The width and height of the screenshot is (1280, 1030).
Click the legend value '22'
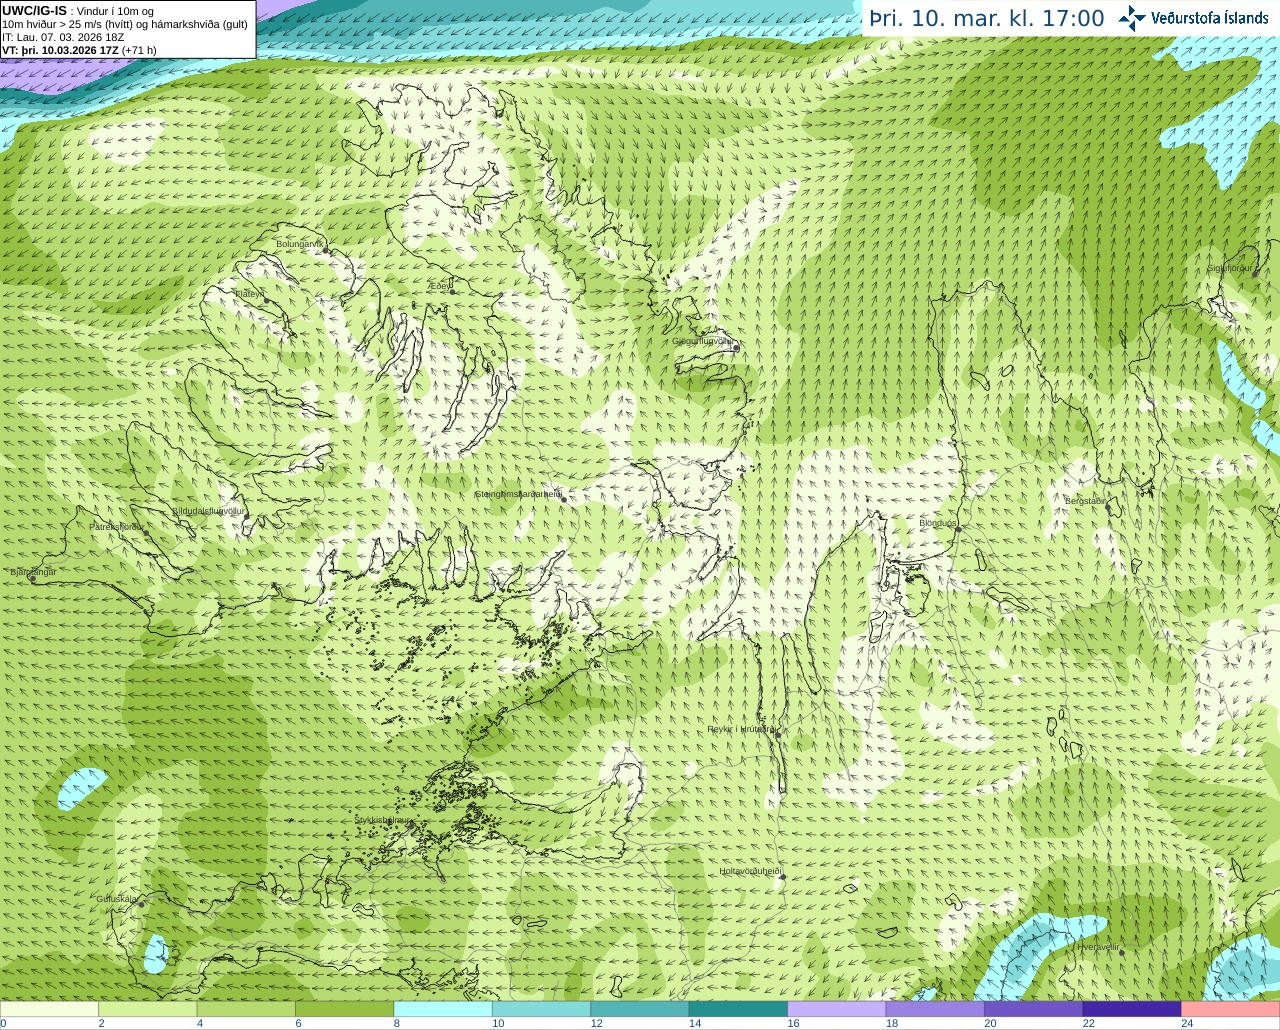[x=1089, y=1023]
